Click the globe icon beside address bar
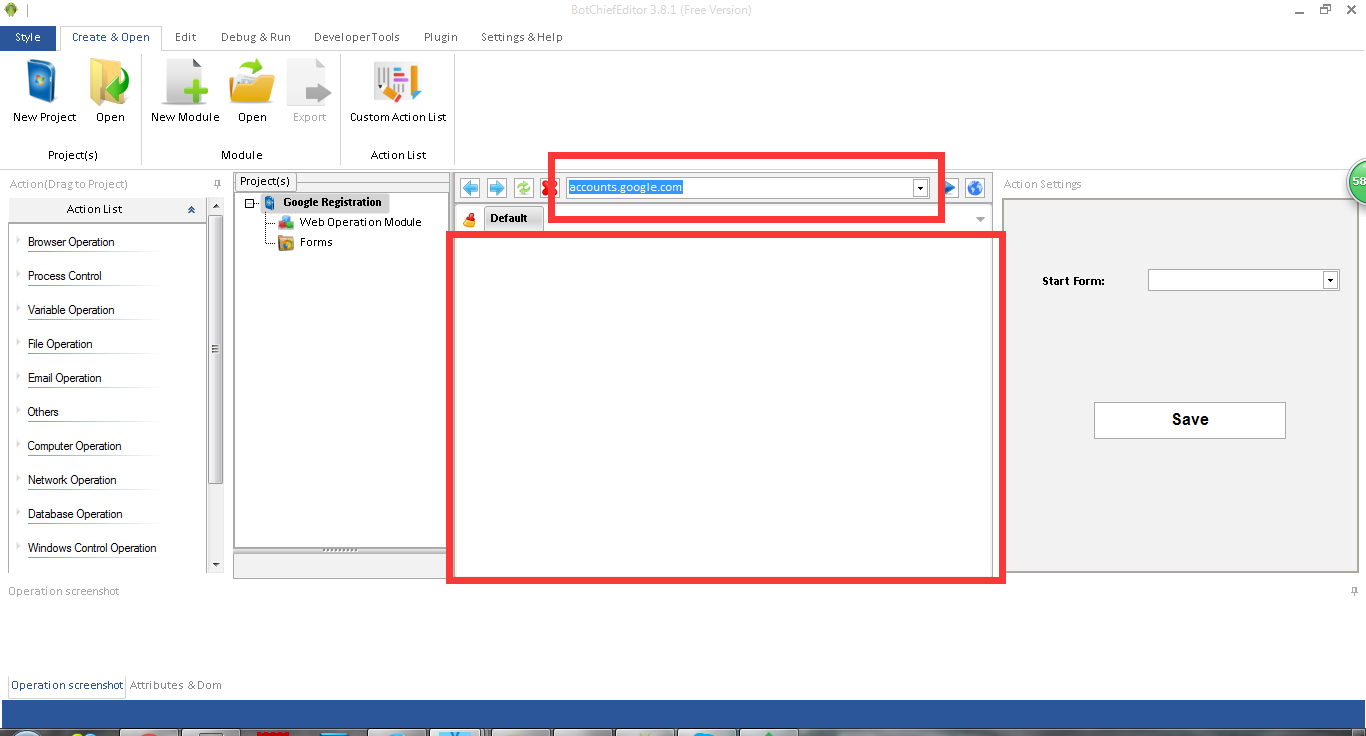The height and width of the screenshot is (736, 1366). 975,188
